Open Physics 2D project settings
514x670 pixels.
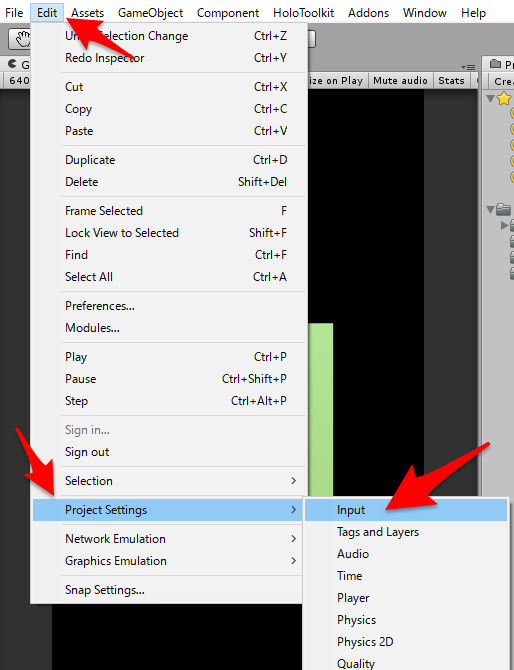pyautogui.click(x=406, y=642)
